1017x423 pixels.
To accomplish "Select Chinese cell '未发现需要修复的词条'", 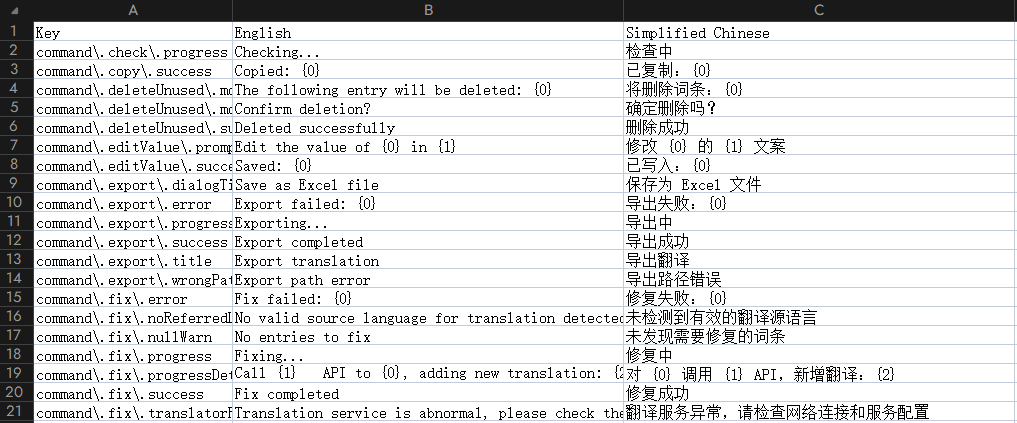I will (x=820, y=337).
